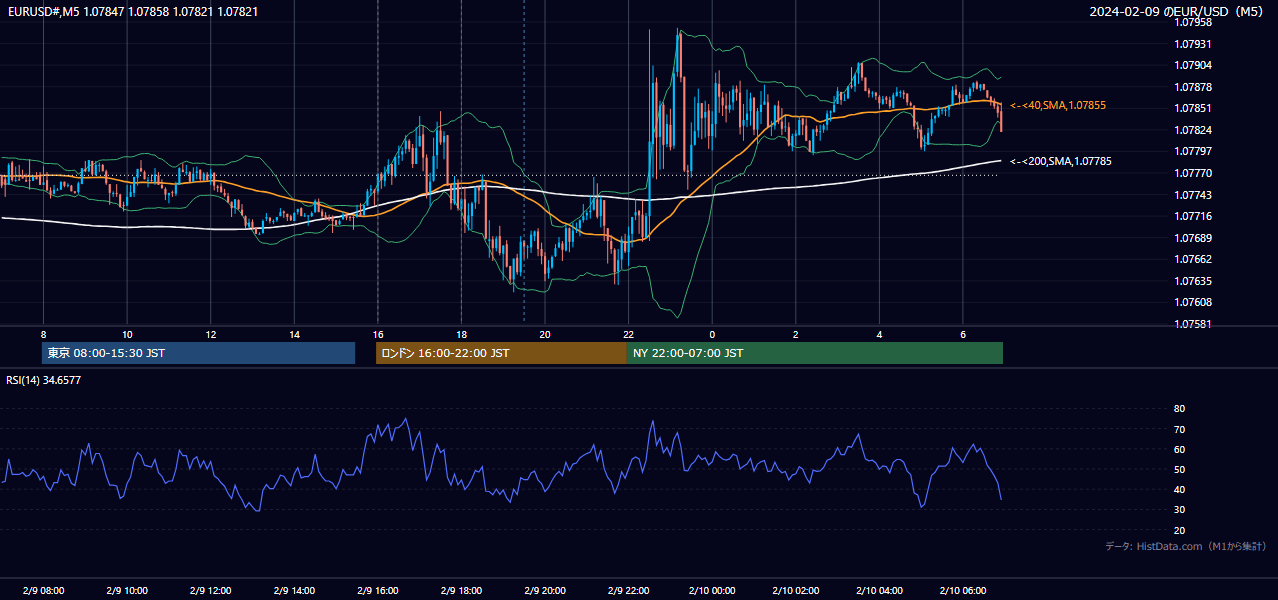1278x600 pixels.
Task: Click the bottom date label 2/9 22:00
Action: point(628,590)
